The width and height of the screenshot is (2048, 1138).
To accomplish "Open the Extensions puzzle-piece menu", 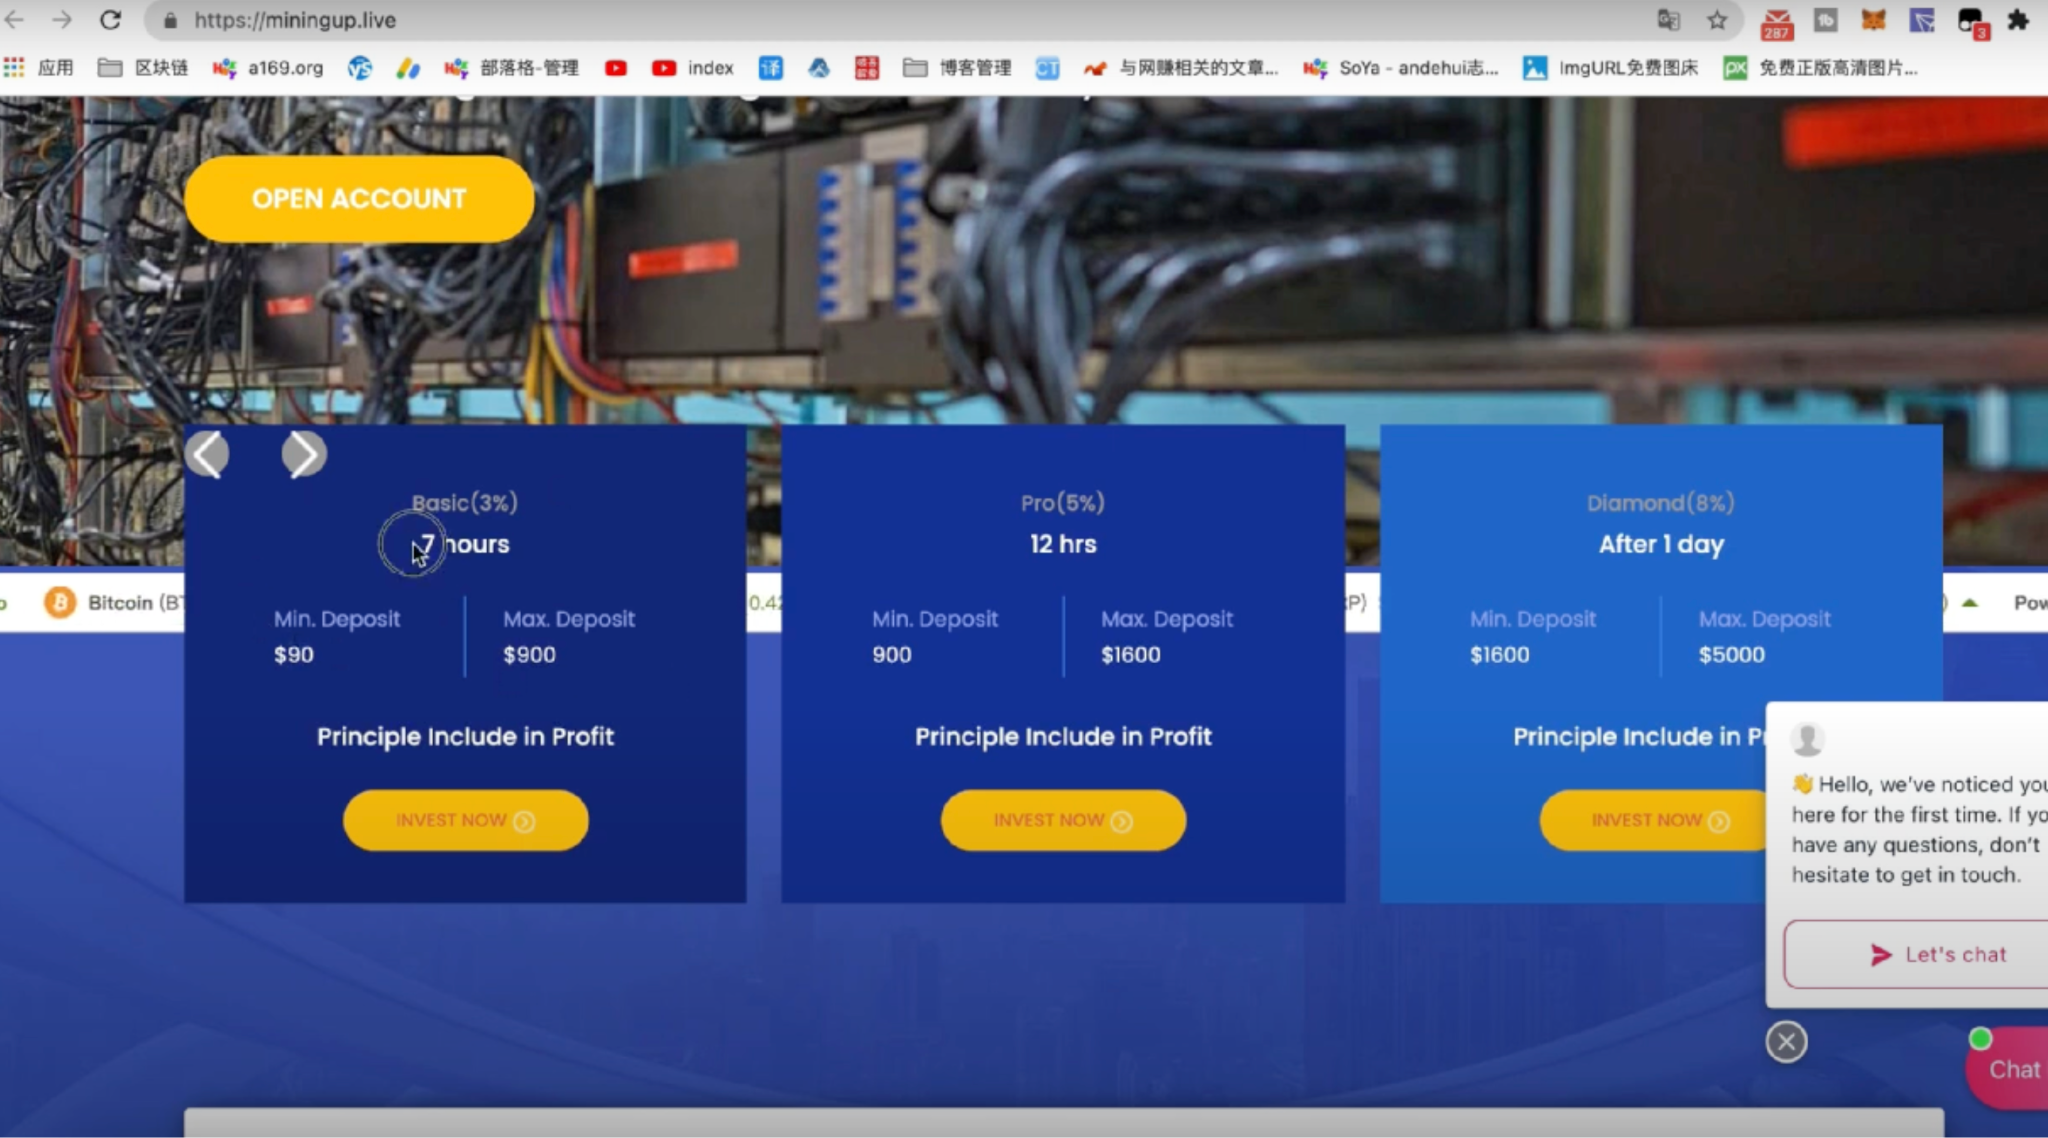I will pos(2018,20).
